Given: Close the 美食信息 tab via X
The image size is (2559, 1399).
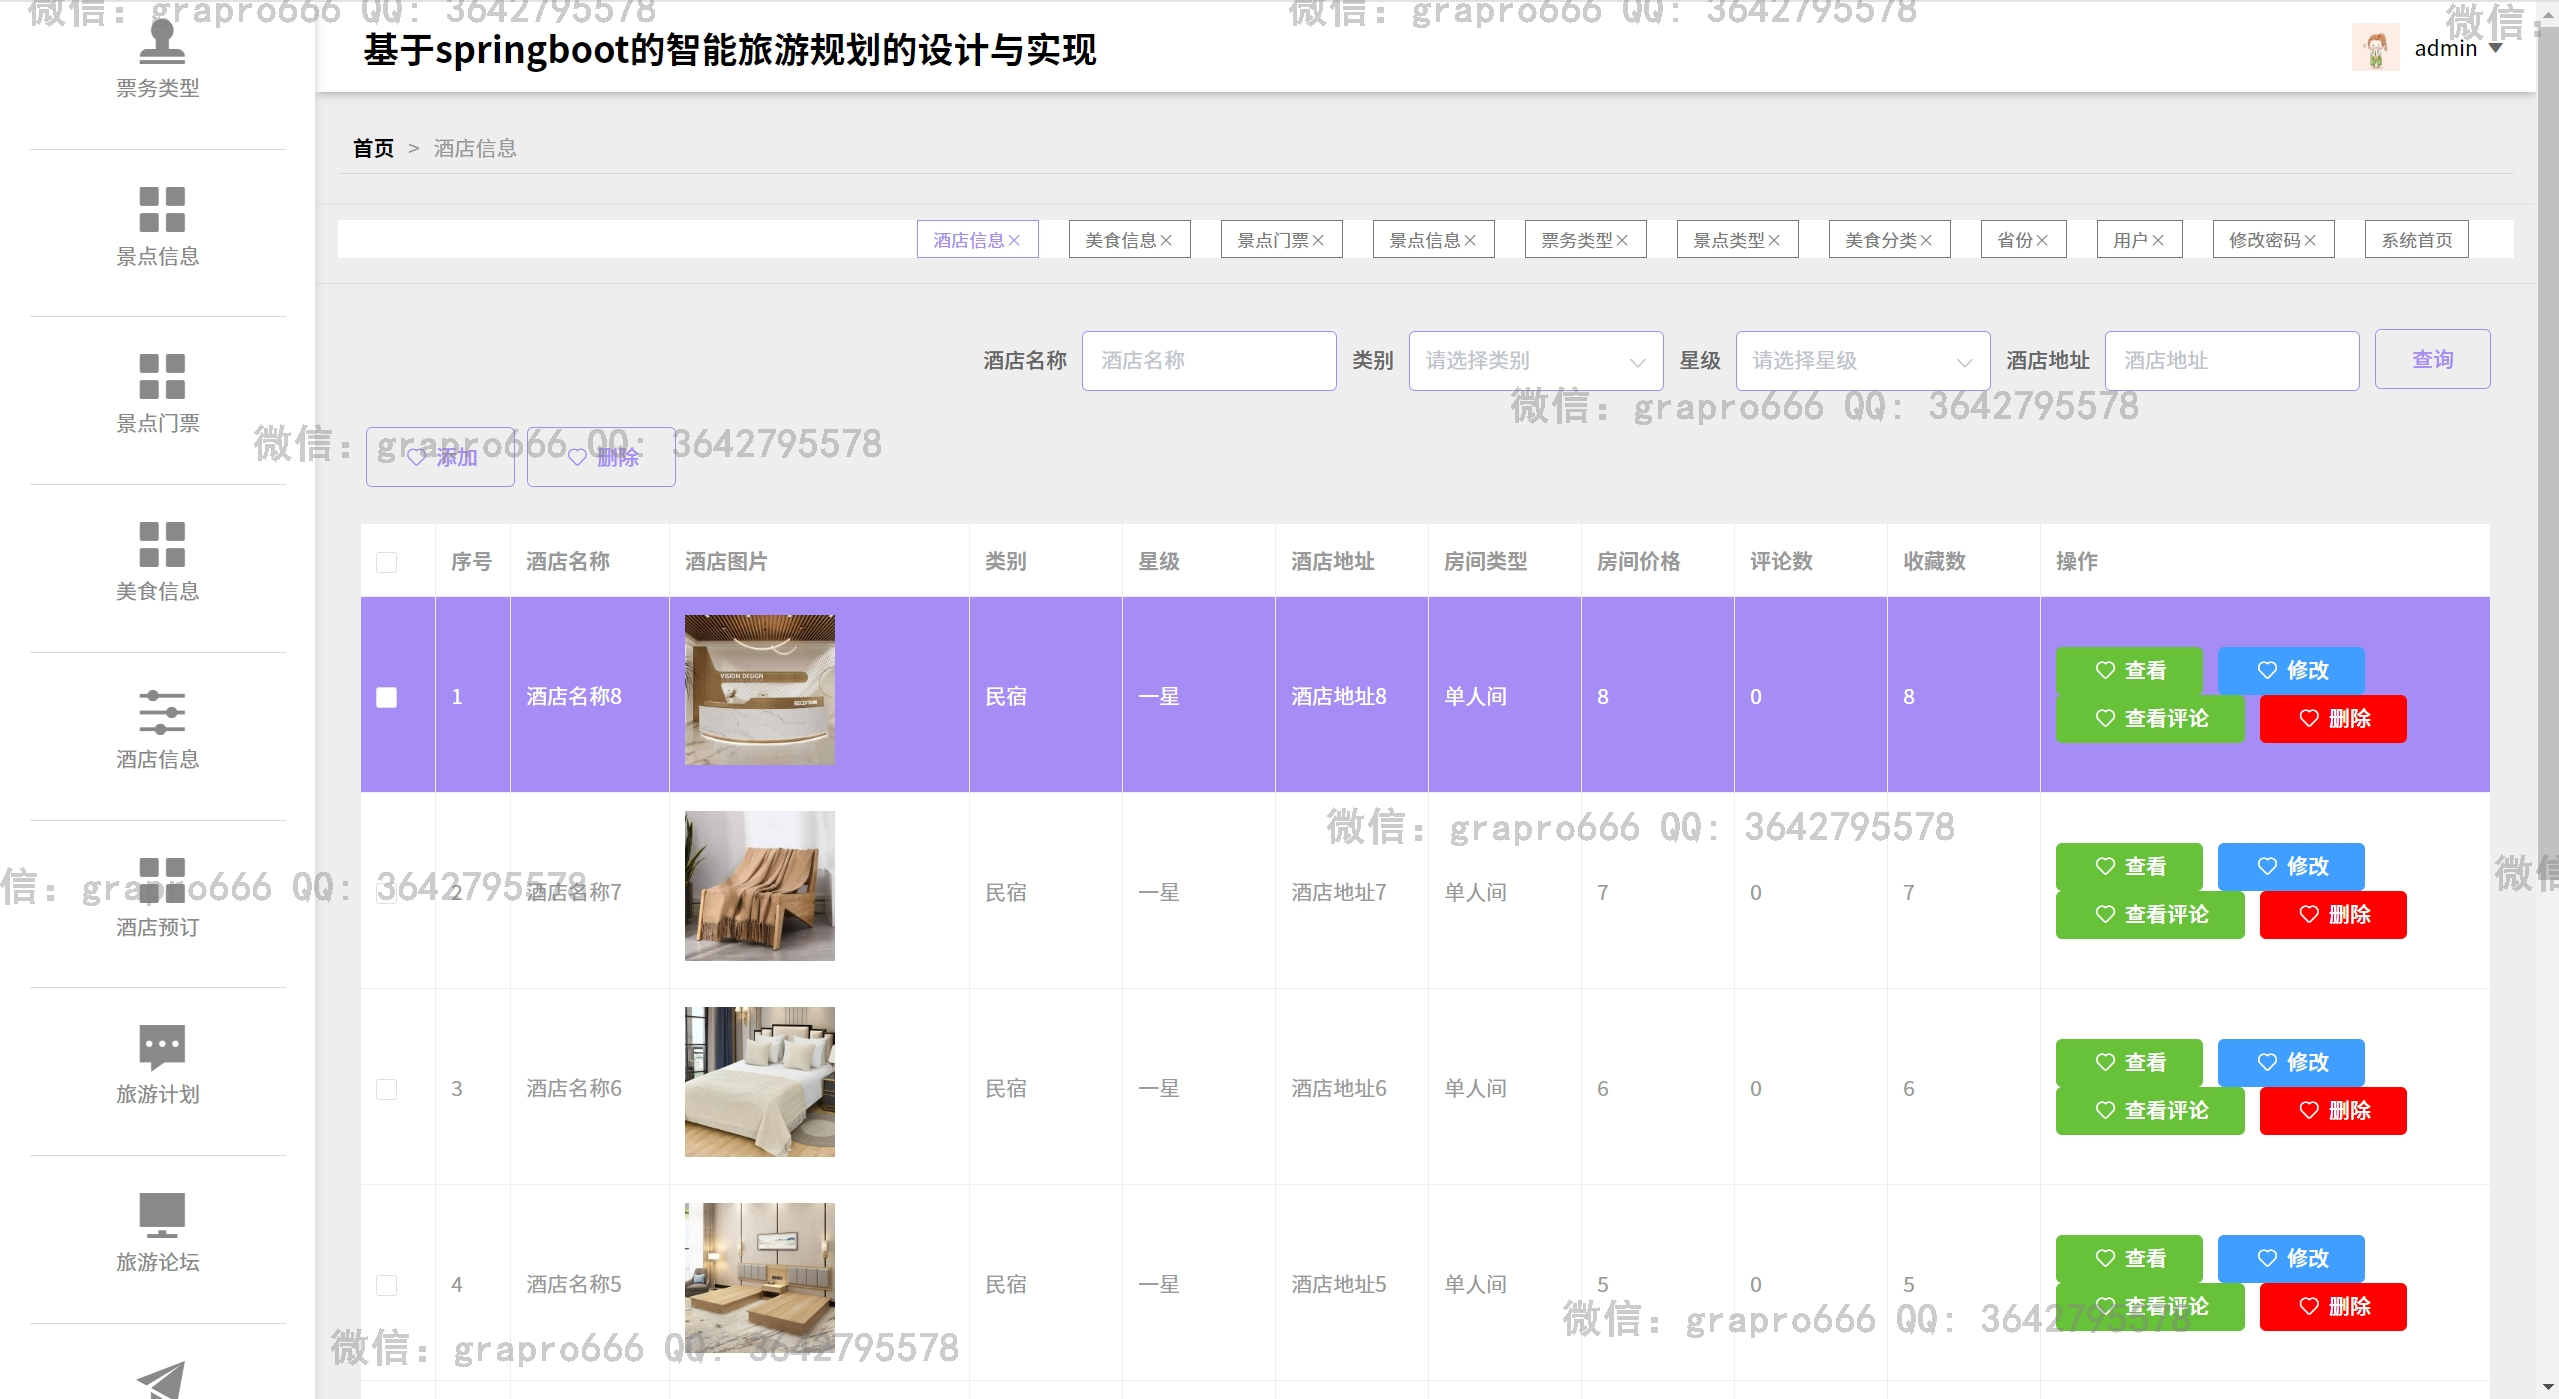Looking at the screenshot, I should click(x=1166, y=241).
